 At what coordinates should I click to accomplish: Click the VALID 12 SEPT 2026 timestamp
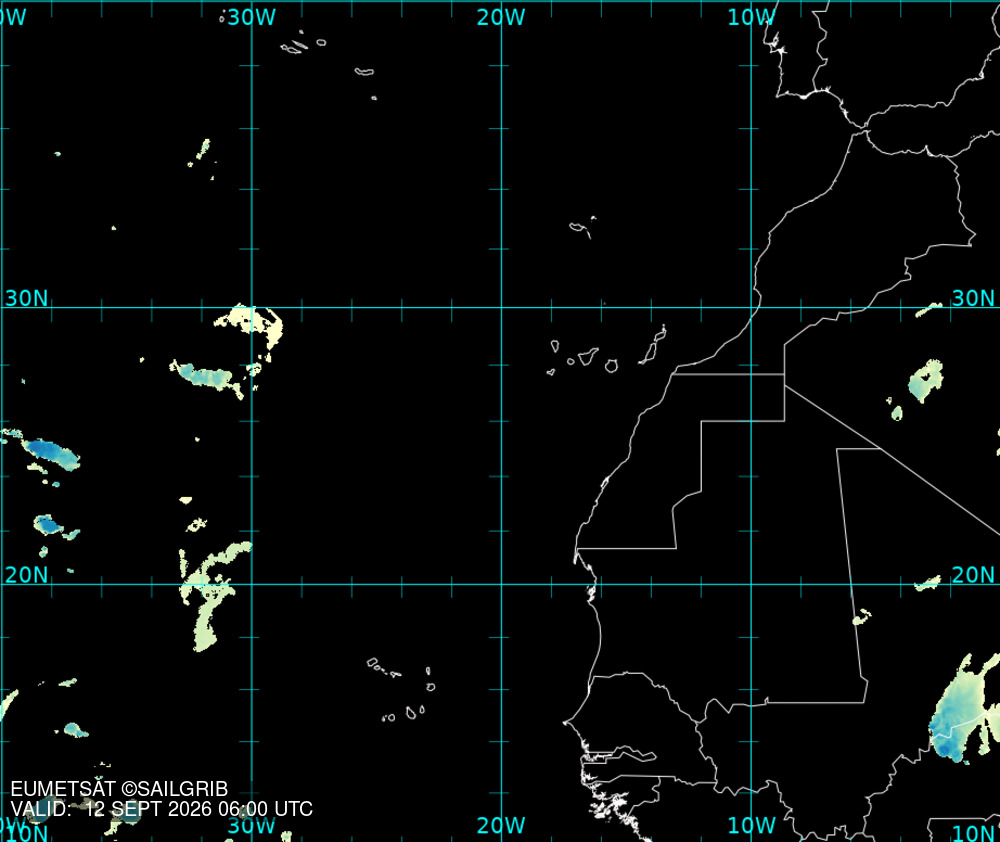161,809
